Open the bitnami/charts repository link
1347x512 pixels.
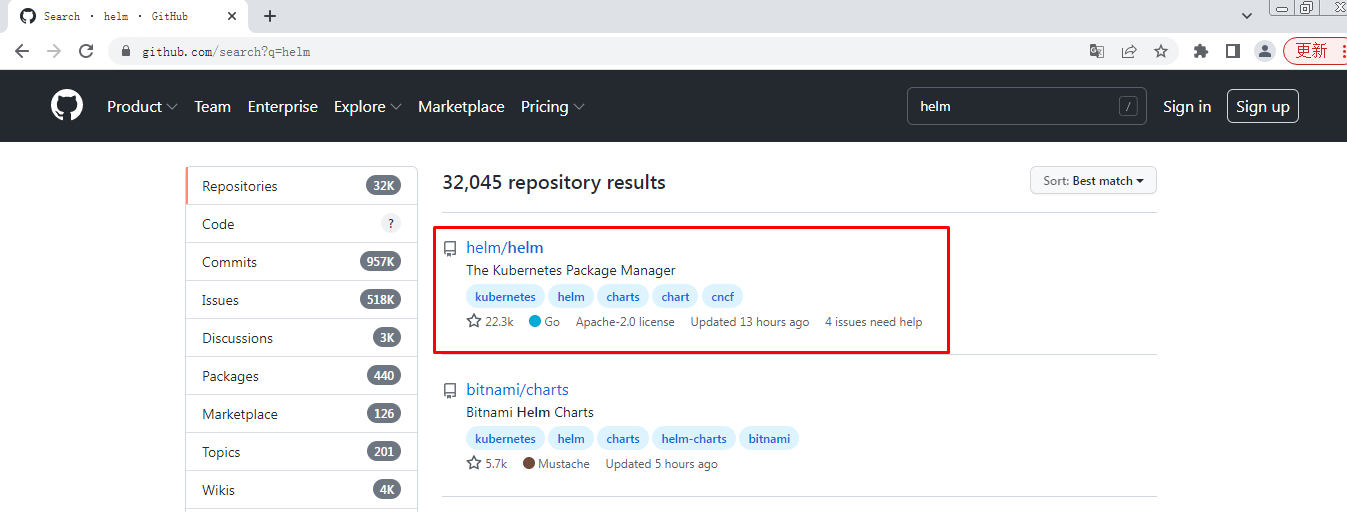[x=517, y=390]
